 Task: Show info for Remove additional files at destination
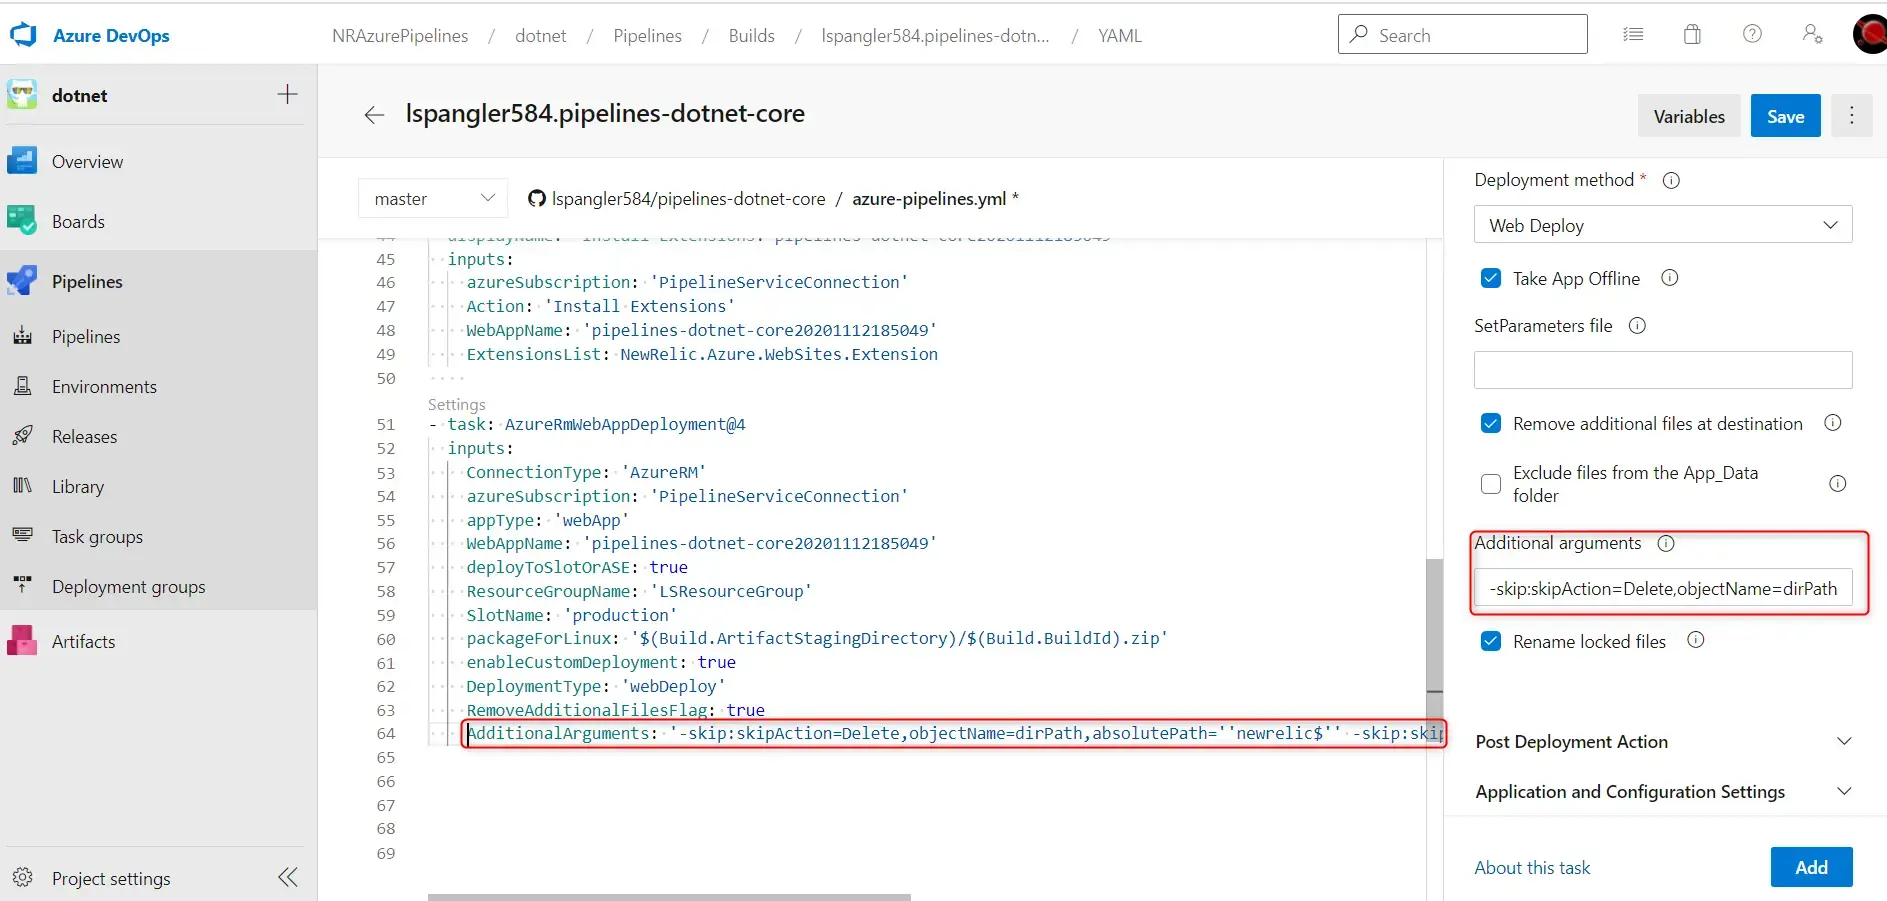tap(1832, 423)
